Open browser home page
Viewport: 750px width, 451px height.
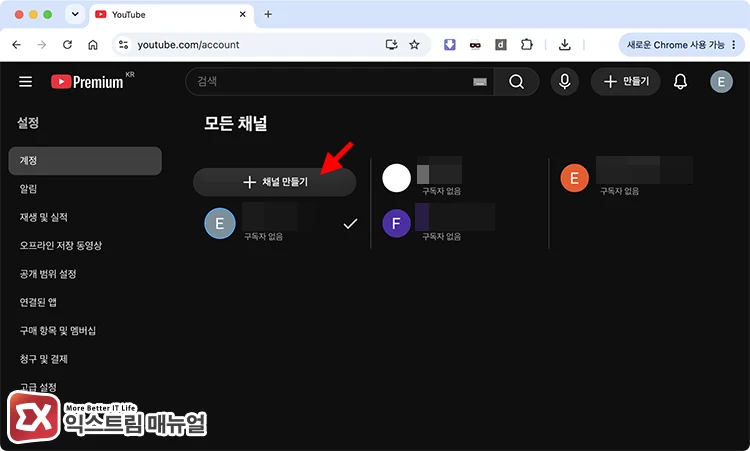93,44
